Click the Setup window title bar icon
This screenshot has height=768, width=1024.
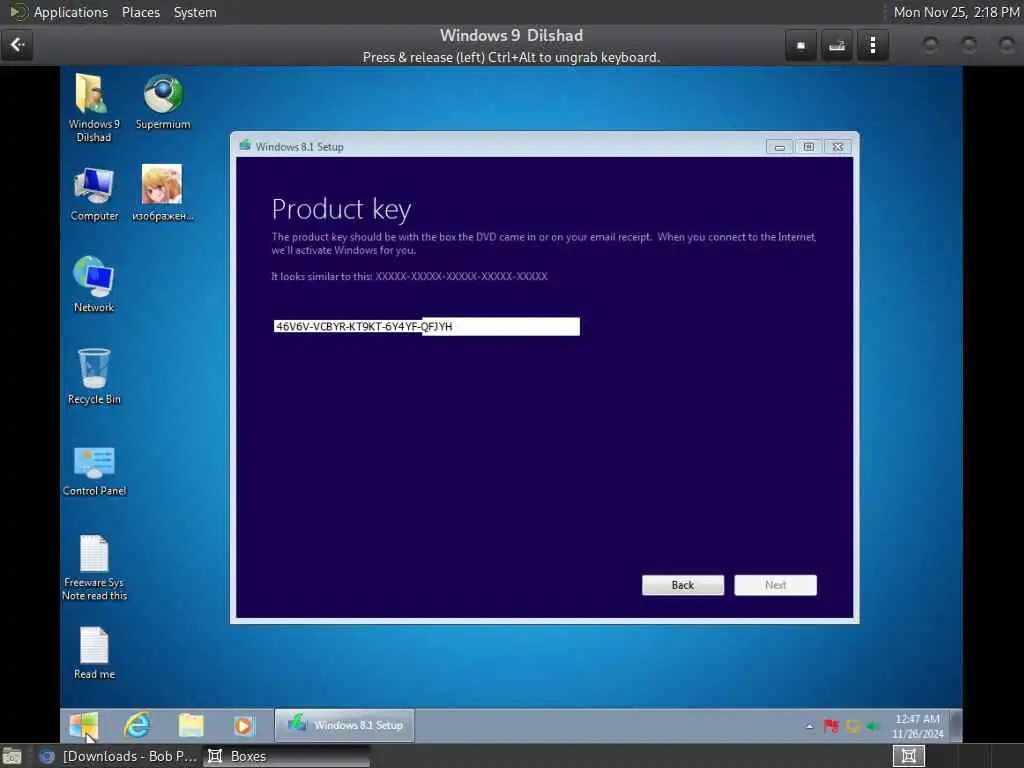(x=245, y=146)
